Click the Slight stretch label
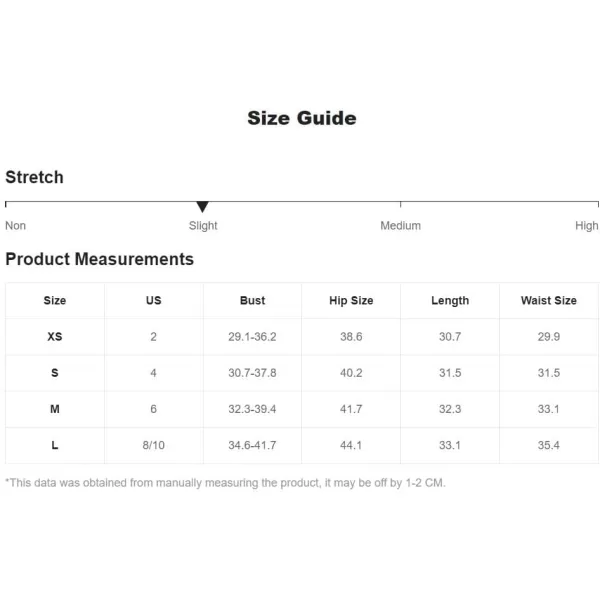Image resolution: width=600 pixels, height=600 pixels. tap(203, 226)
